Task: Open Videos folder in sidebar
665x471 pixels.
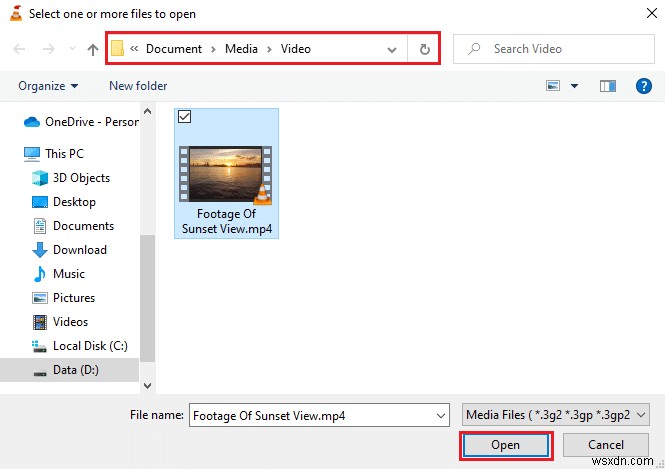Action: coord(60,322)
